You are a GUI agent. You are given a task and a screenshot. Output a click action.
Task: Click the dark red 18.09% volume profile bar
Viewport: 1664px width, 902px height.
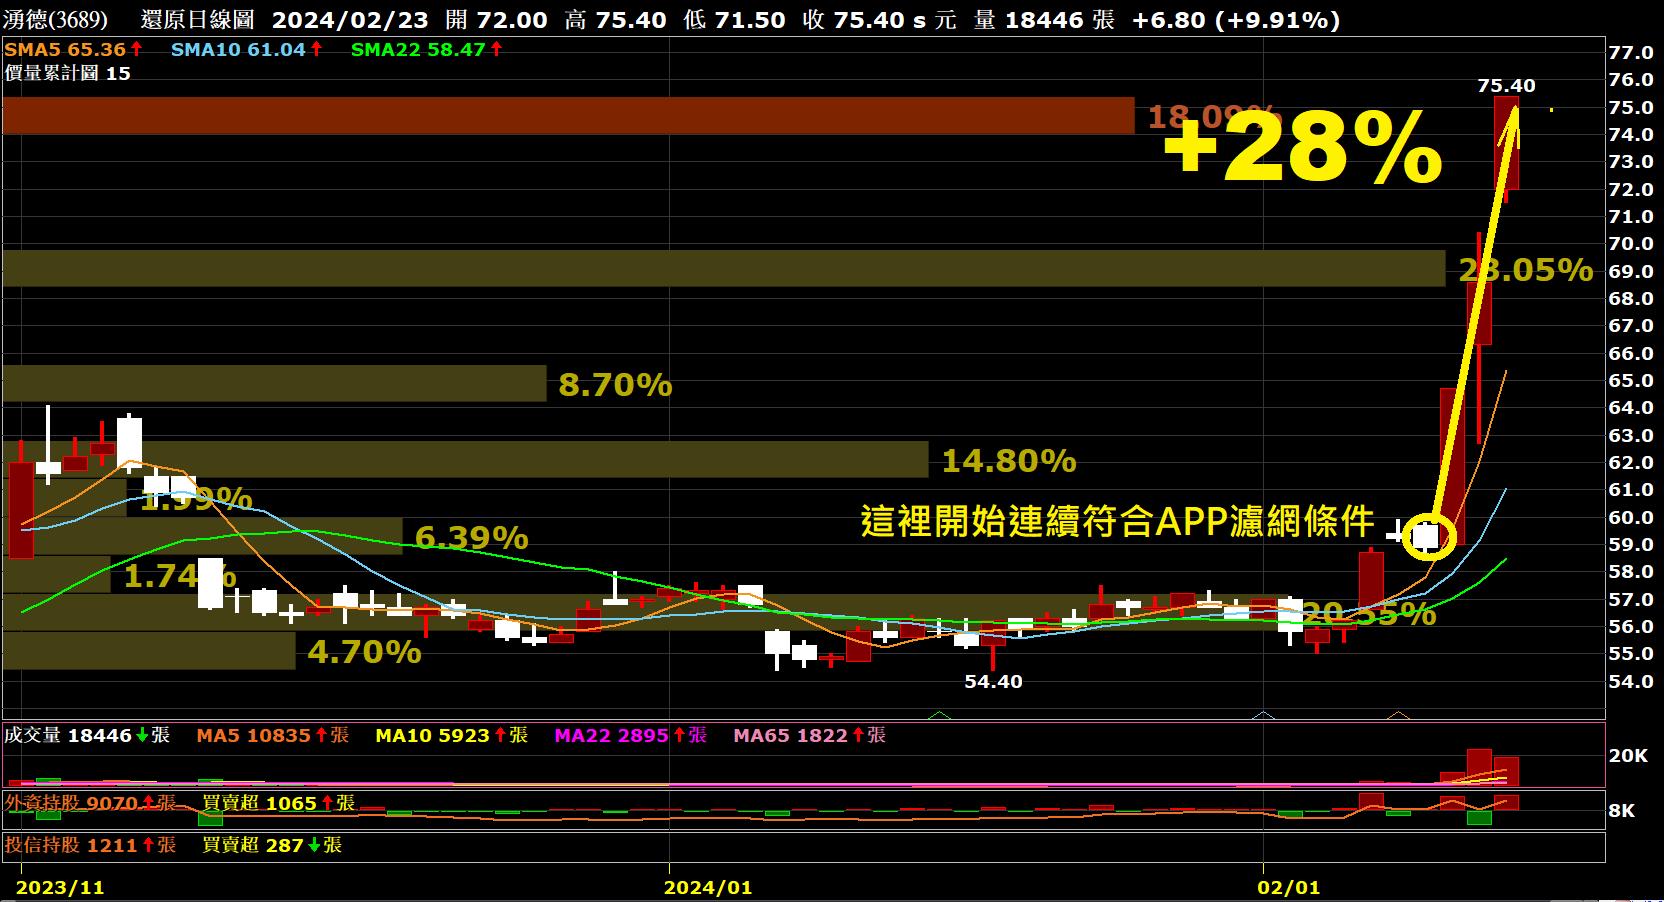(x=567, y=116)
